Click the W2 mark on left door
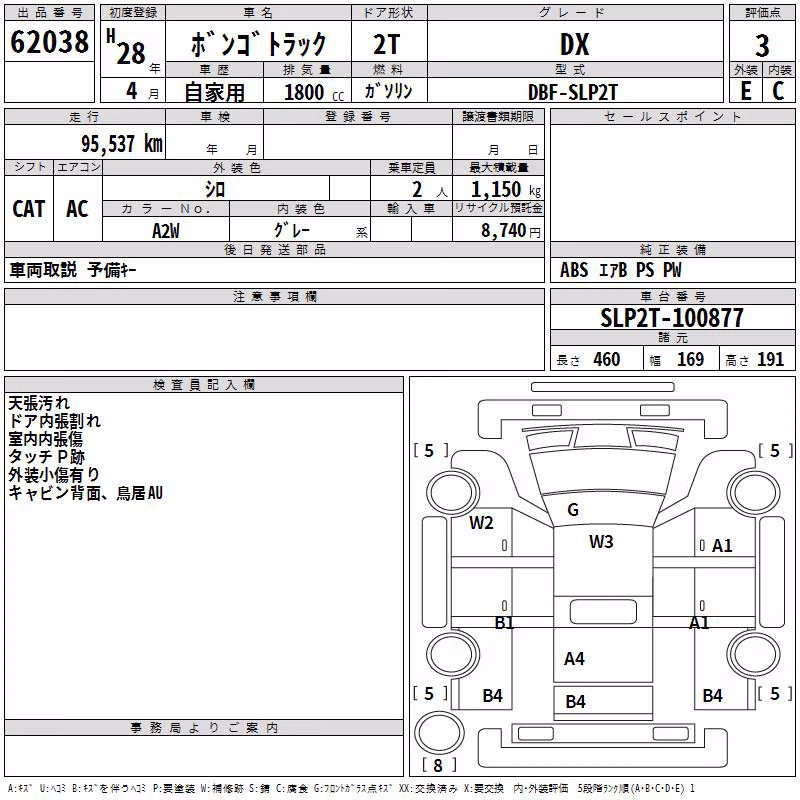This screenshot has height=800, width=800. click(481, 522)
